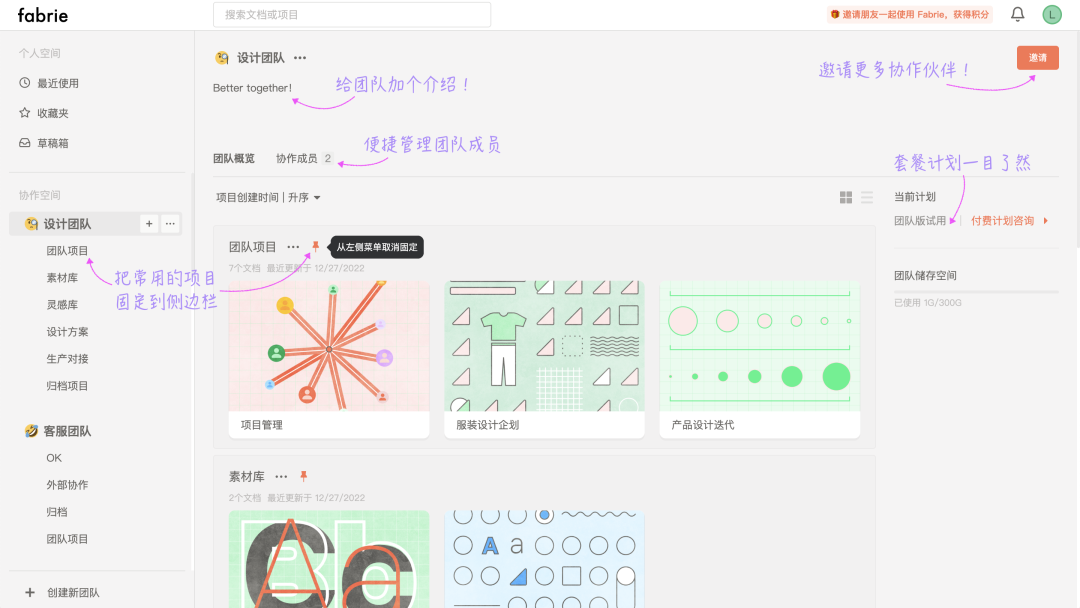Viewport: 1080px width, 608px height.
Task: Add new item with plus beside 设计团队
Action: [x=149, y=223]
